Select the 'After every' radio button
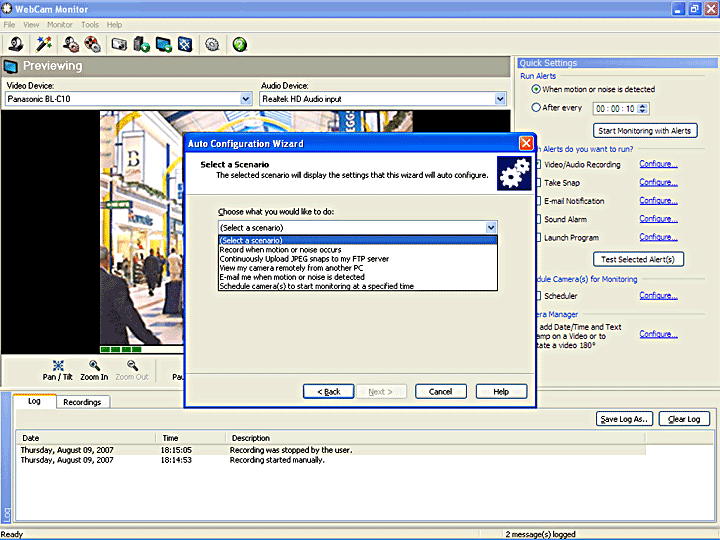720x540 pixels. [535, 107]
